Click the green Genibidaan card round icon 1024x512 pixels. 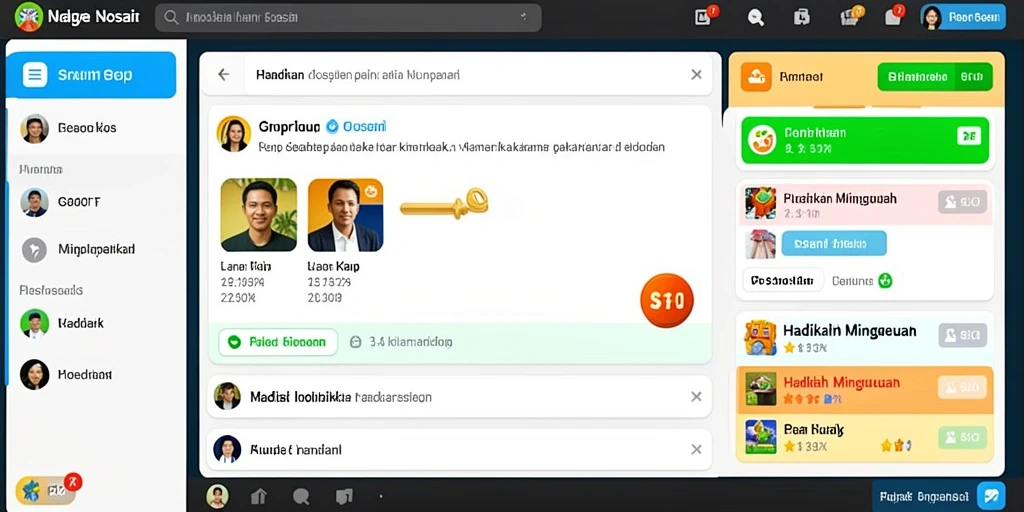pyautogui.click(x=762, y=140)
